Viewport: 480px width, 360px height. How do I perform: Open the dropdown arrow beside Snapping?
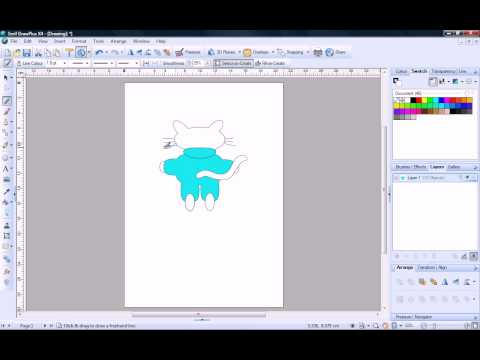point(308,52)
